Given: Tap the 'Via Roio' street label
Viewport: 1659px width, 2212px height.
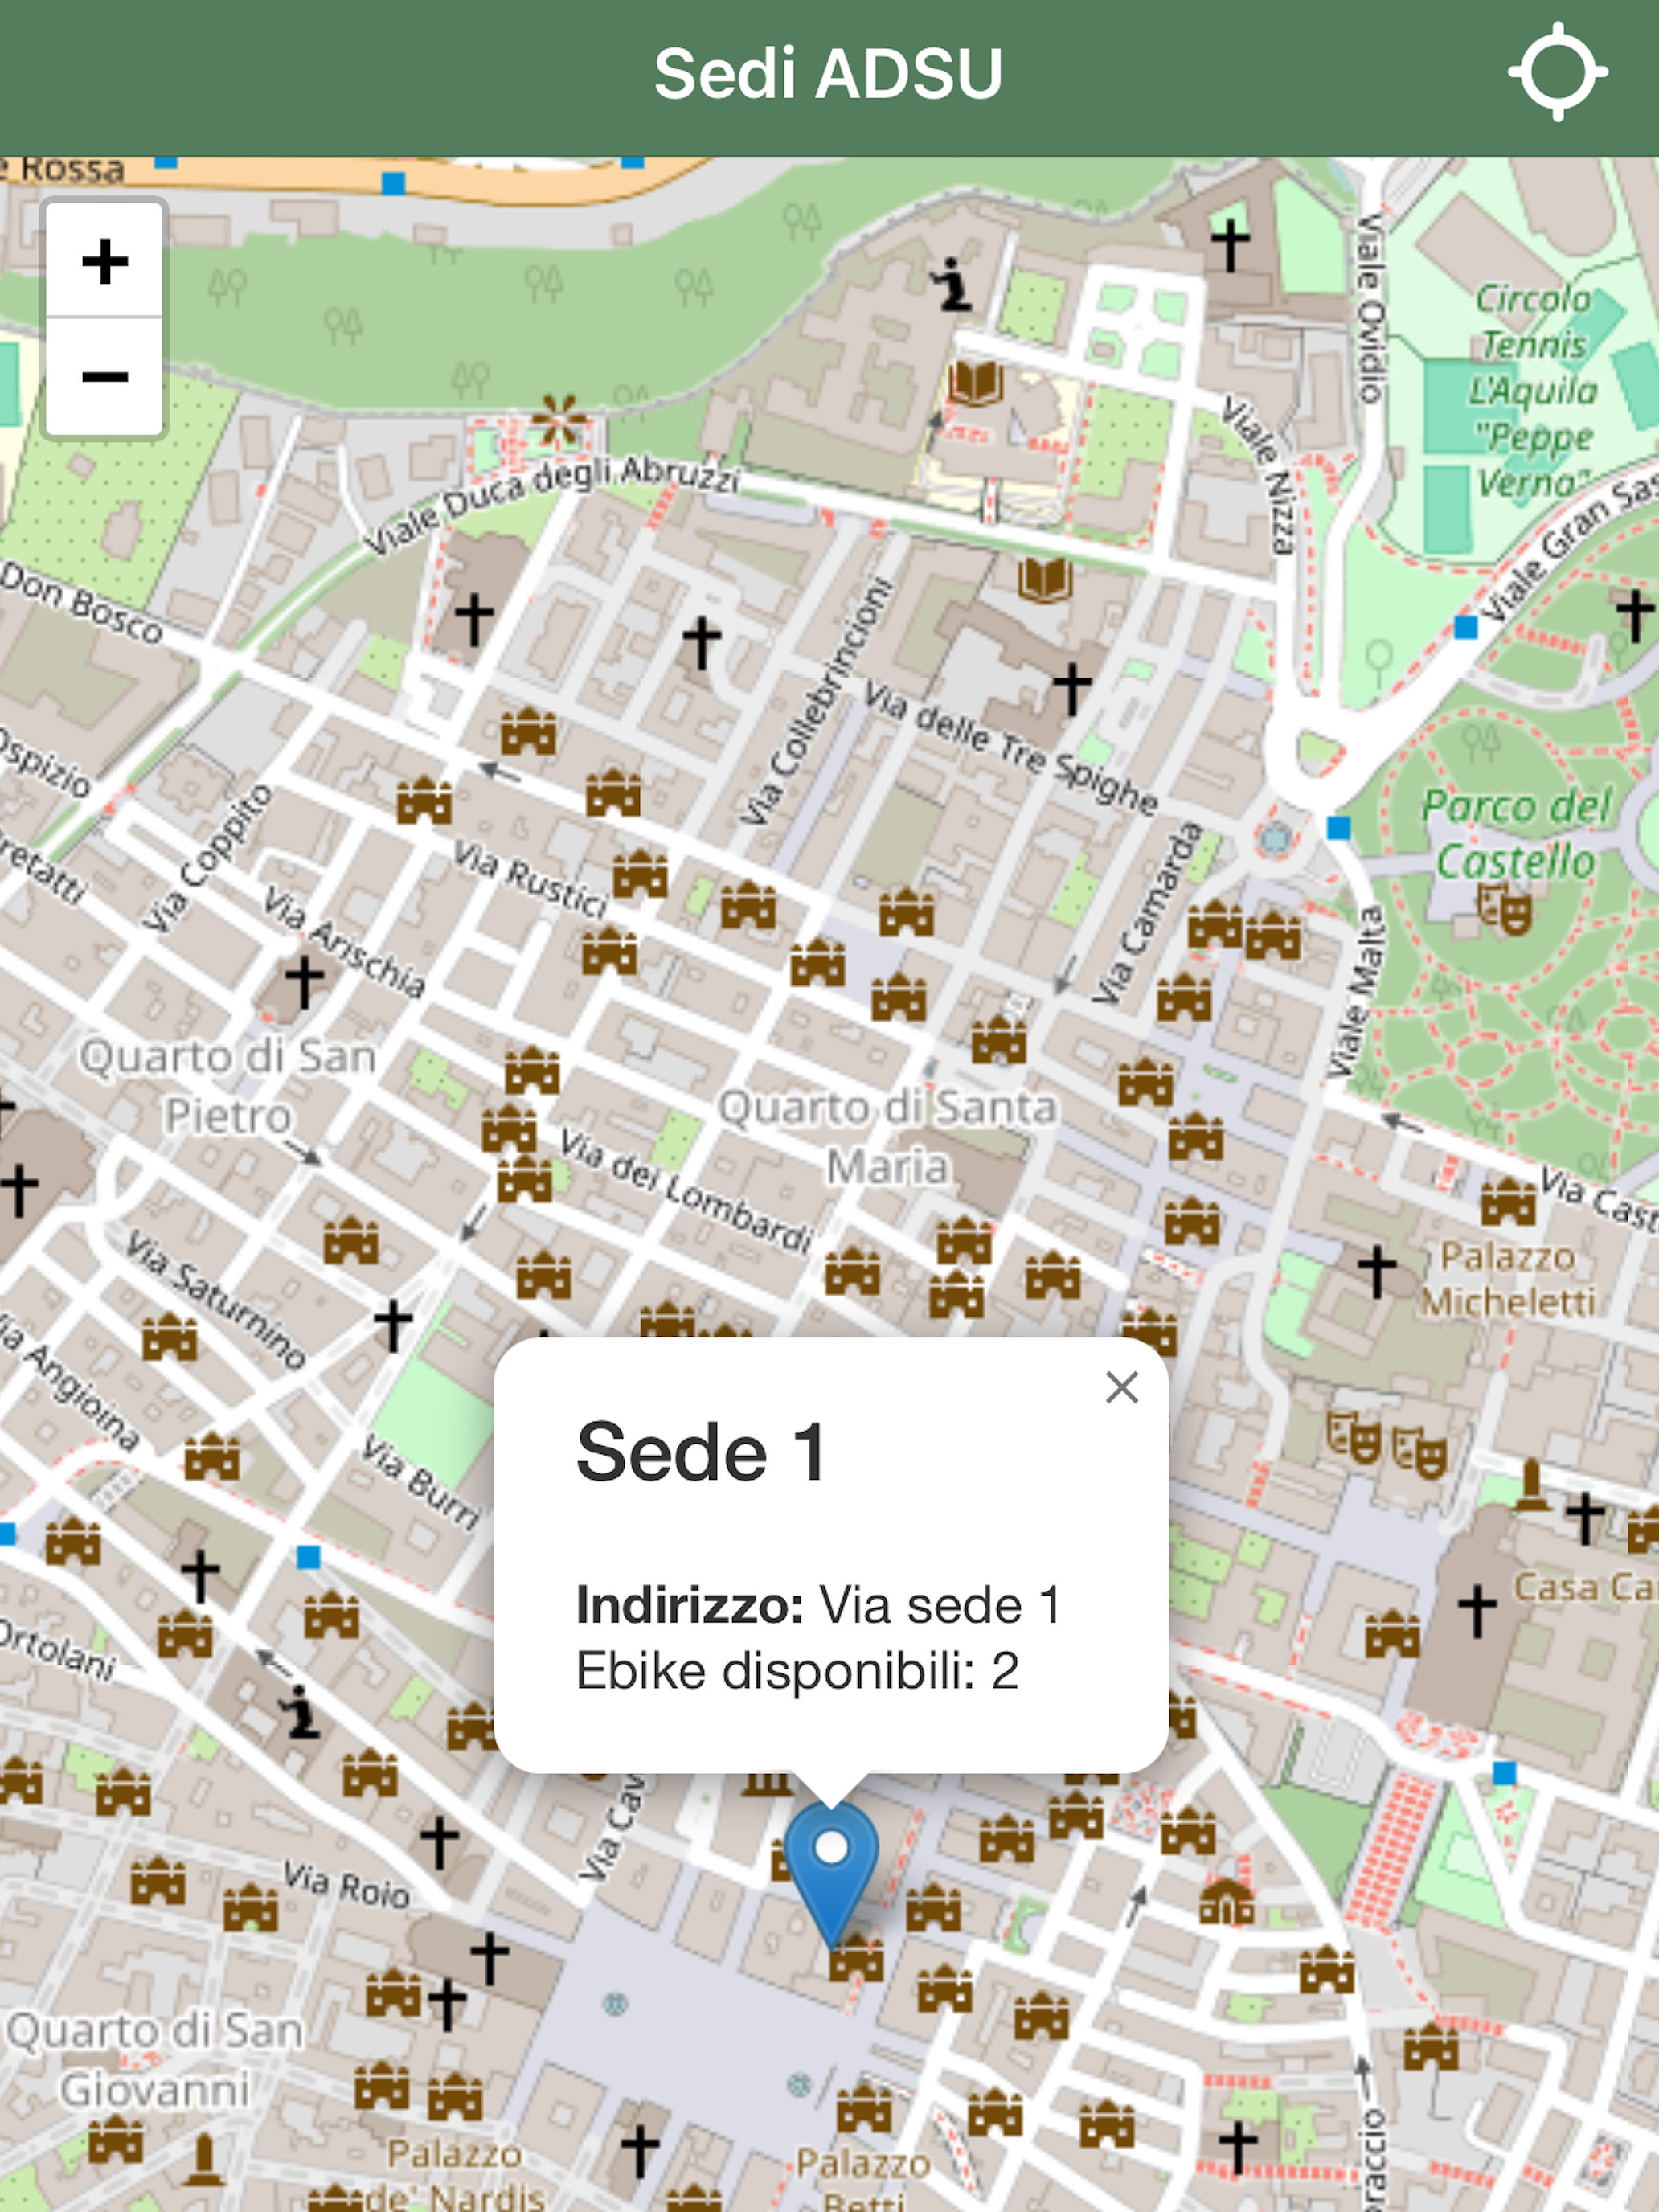Looking at the screenshot, I should coord(346,1884).
